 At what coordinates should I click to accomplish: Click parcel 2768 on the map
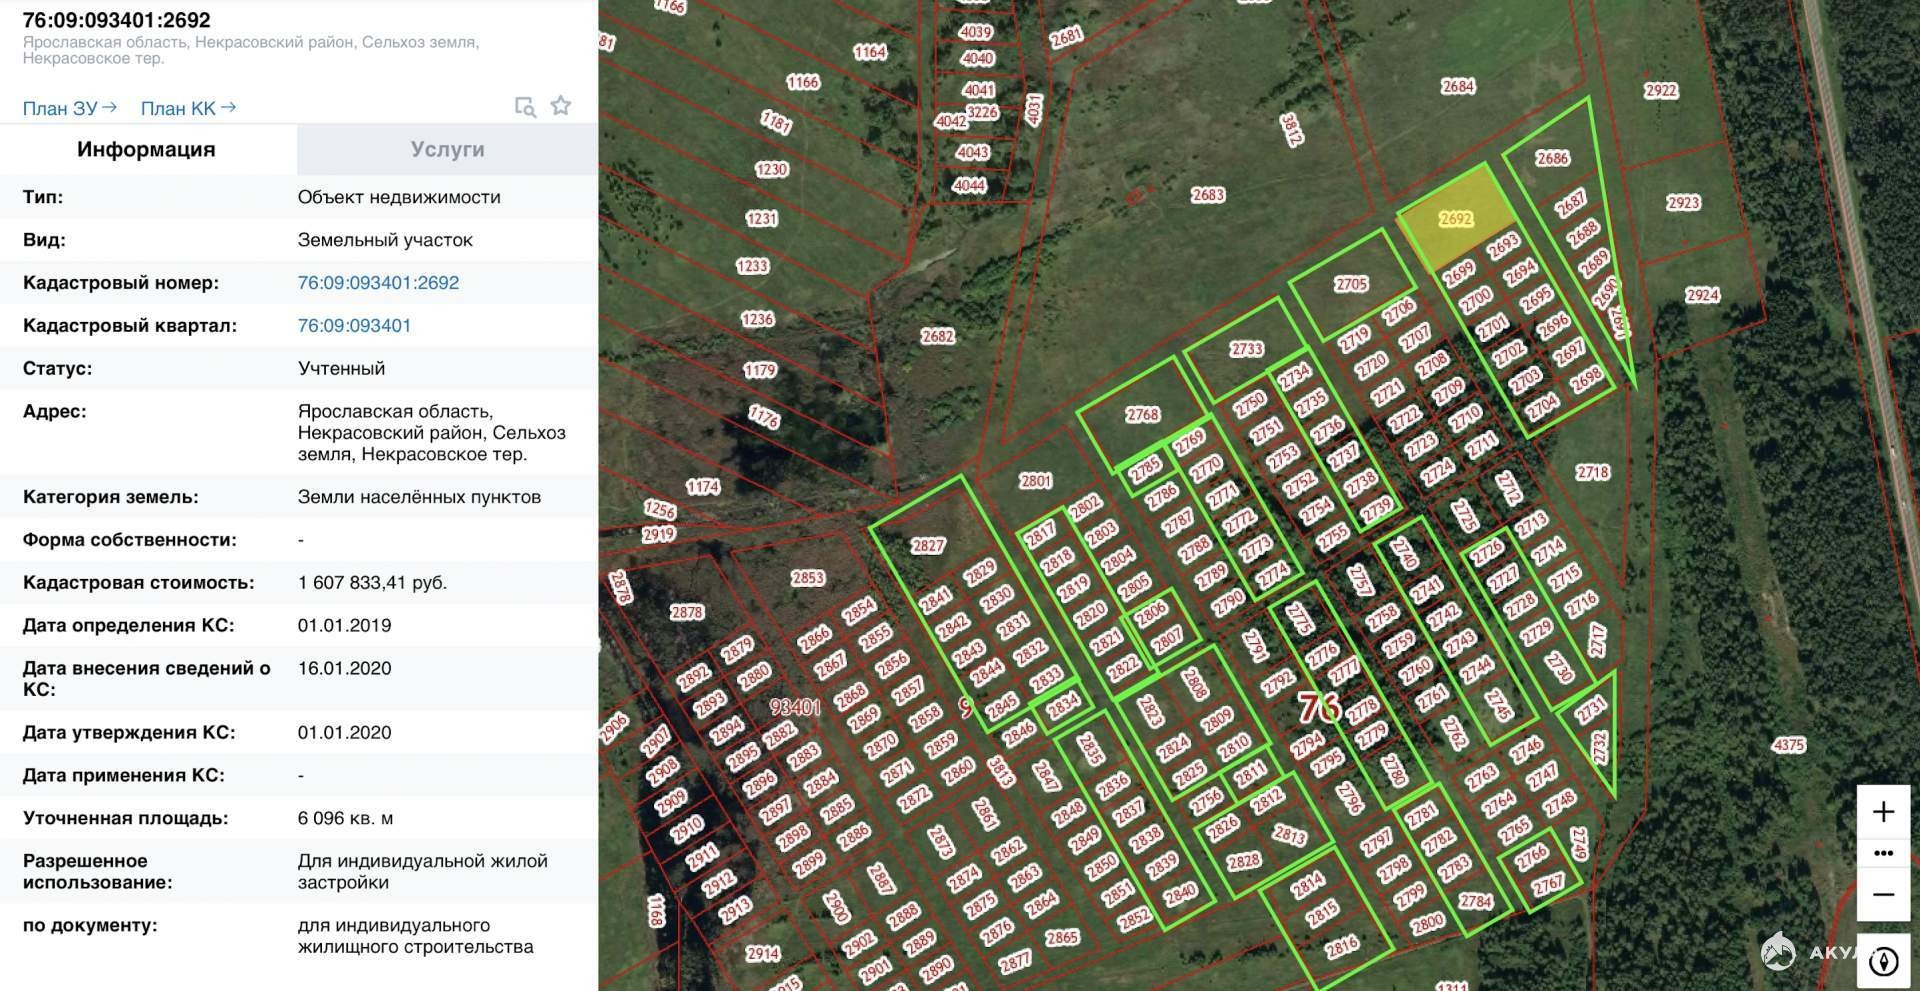coord(1142,415)
